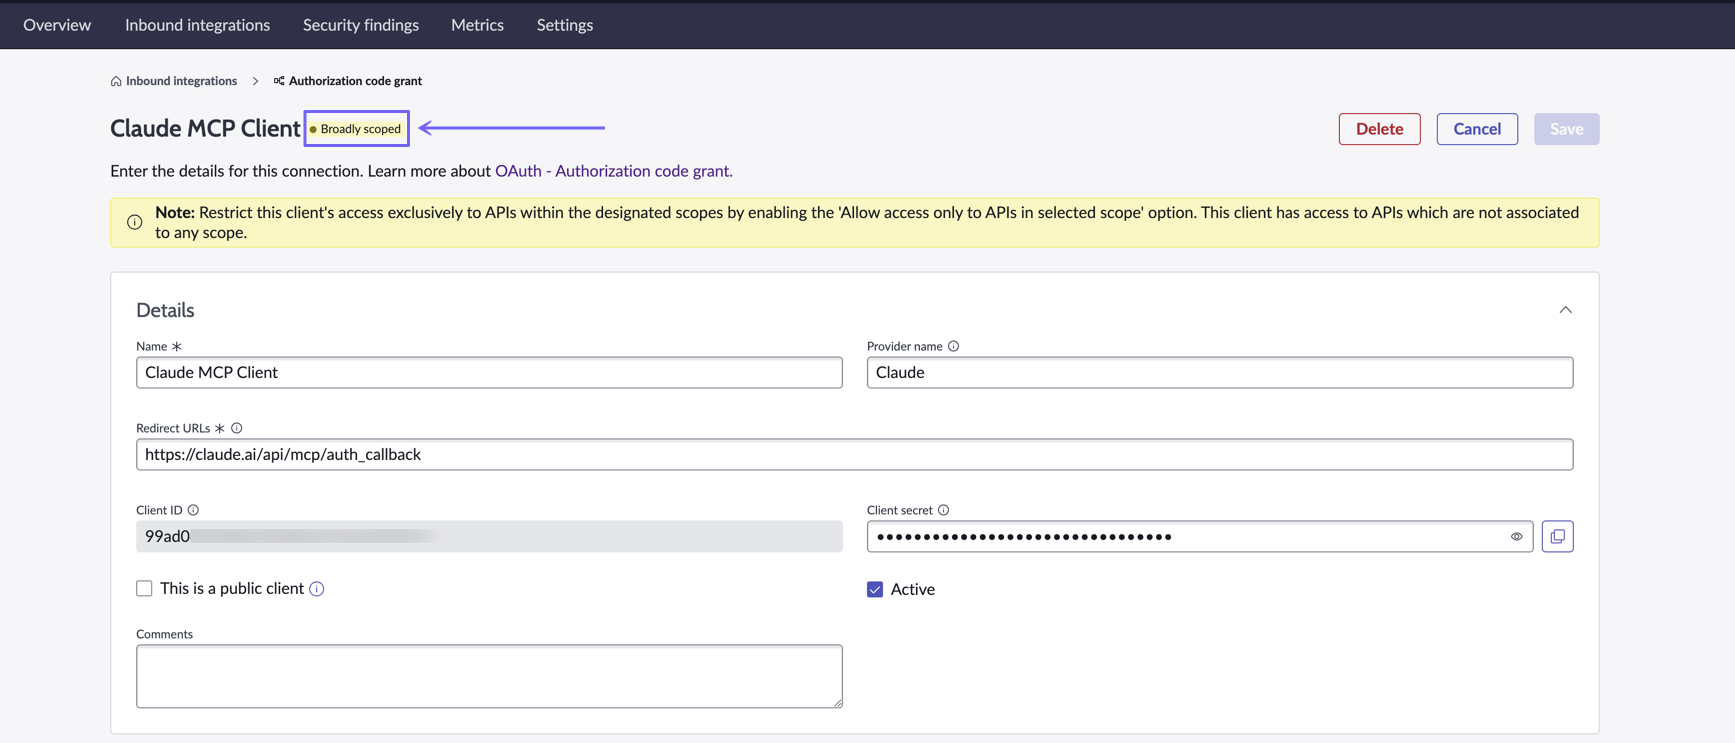The height and width of the screenshot is (743, 1735).
Task: Open the Settings tab
Action: point(565,25)
